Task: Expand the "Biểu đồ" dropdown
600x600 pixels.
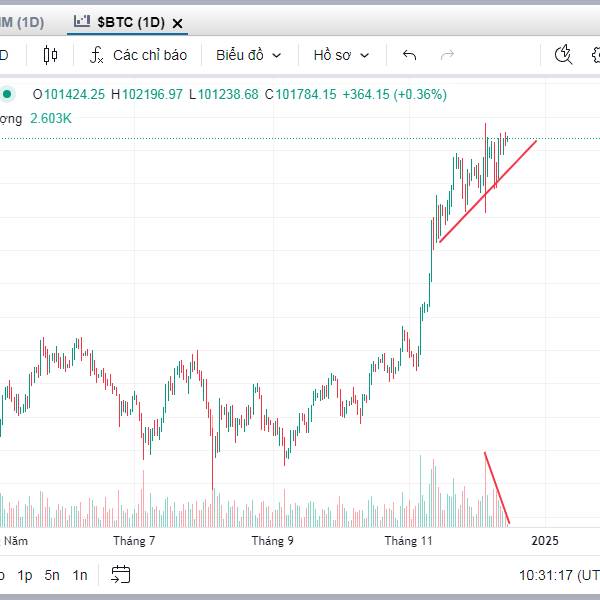Action: coord(248,55)
